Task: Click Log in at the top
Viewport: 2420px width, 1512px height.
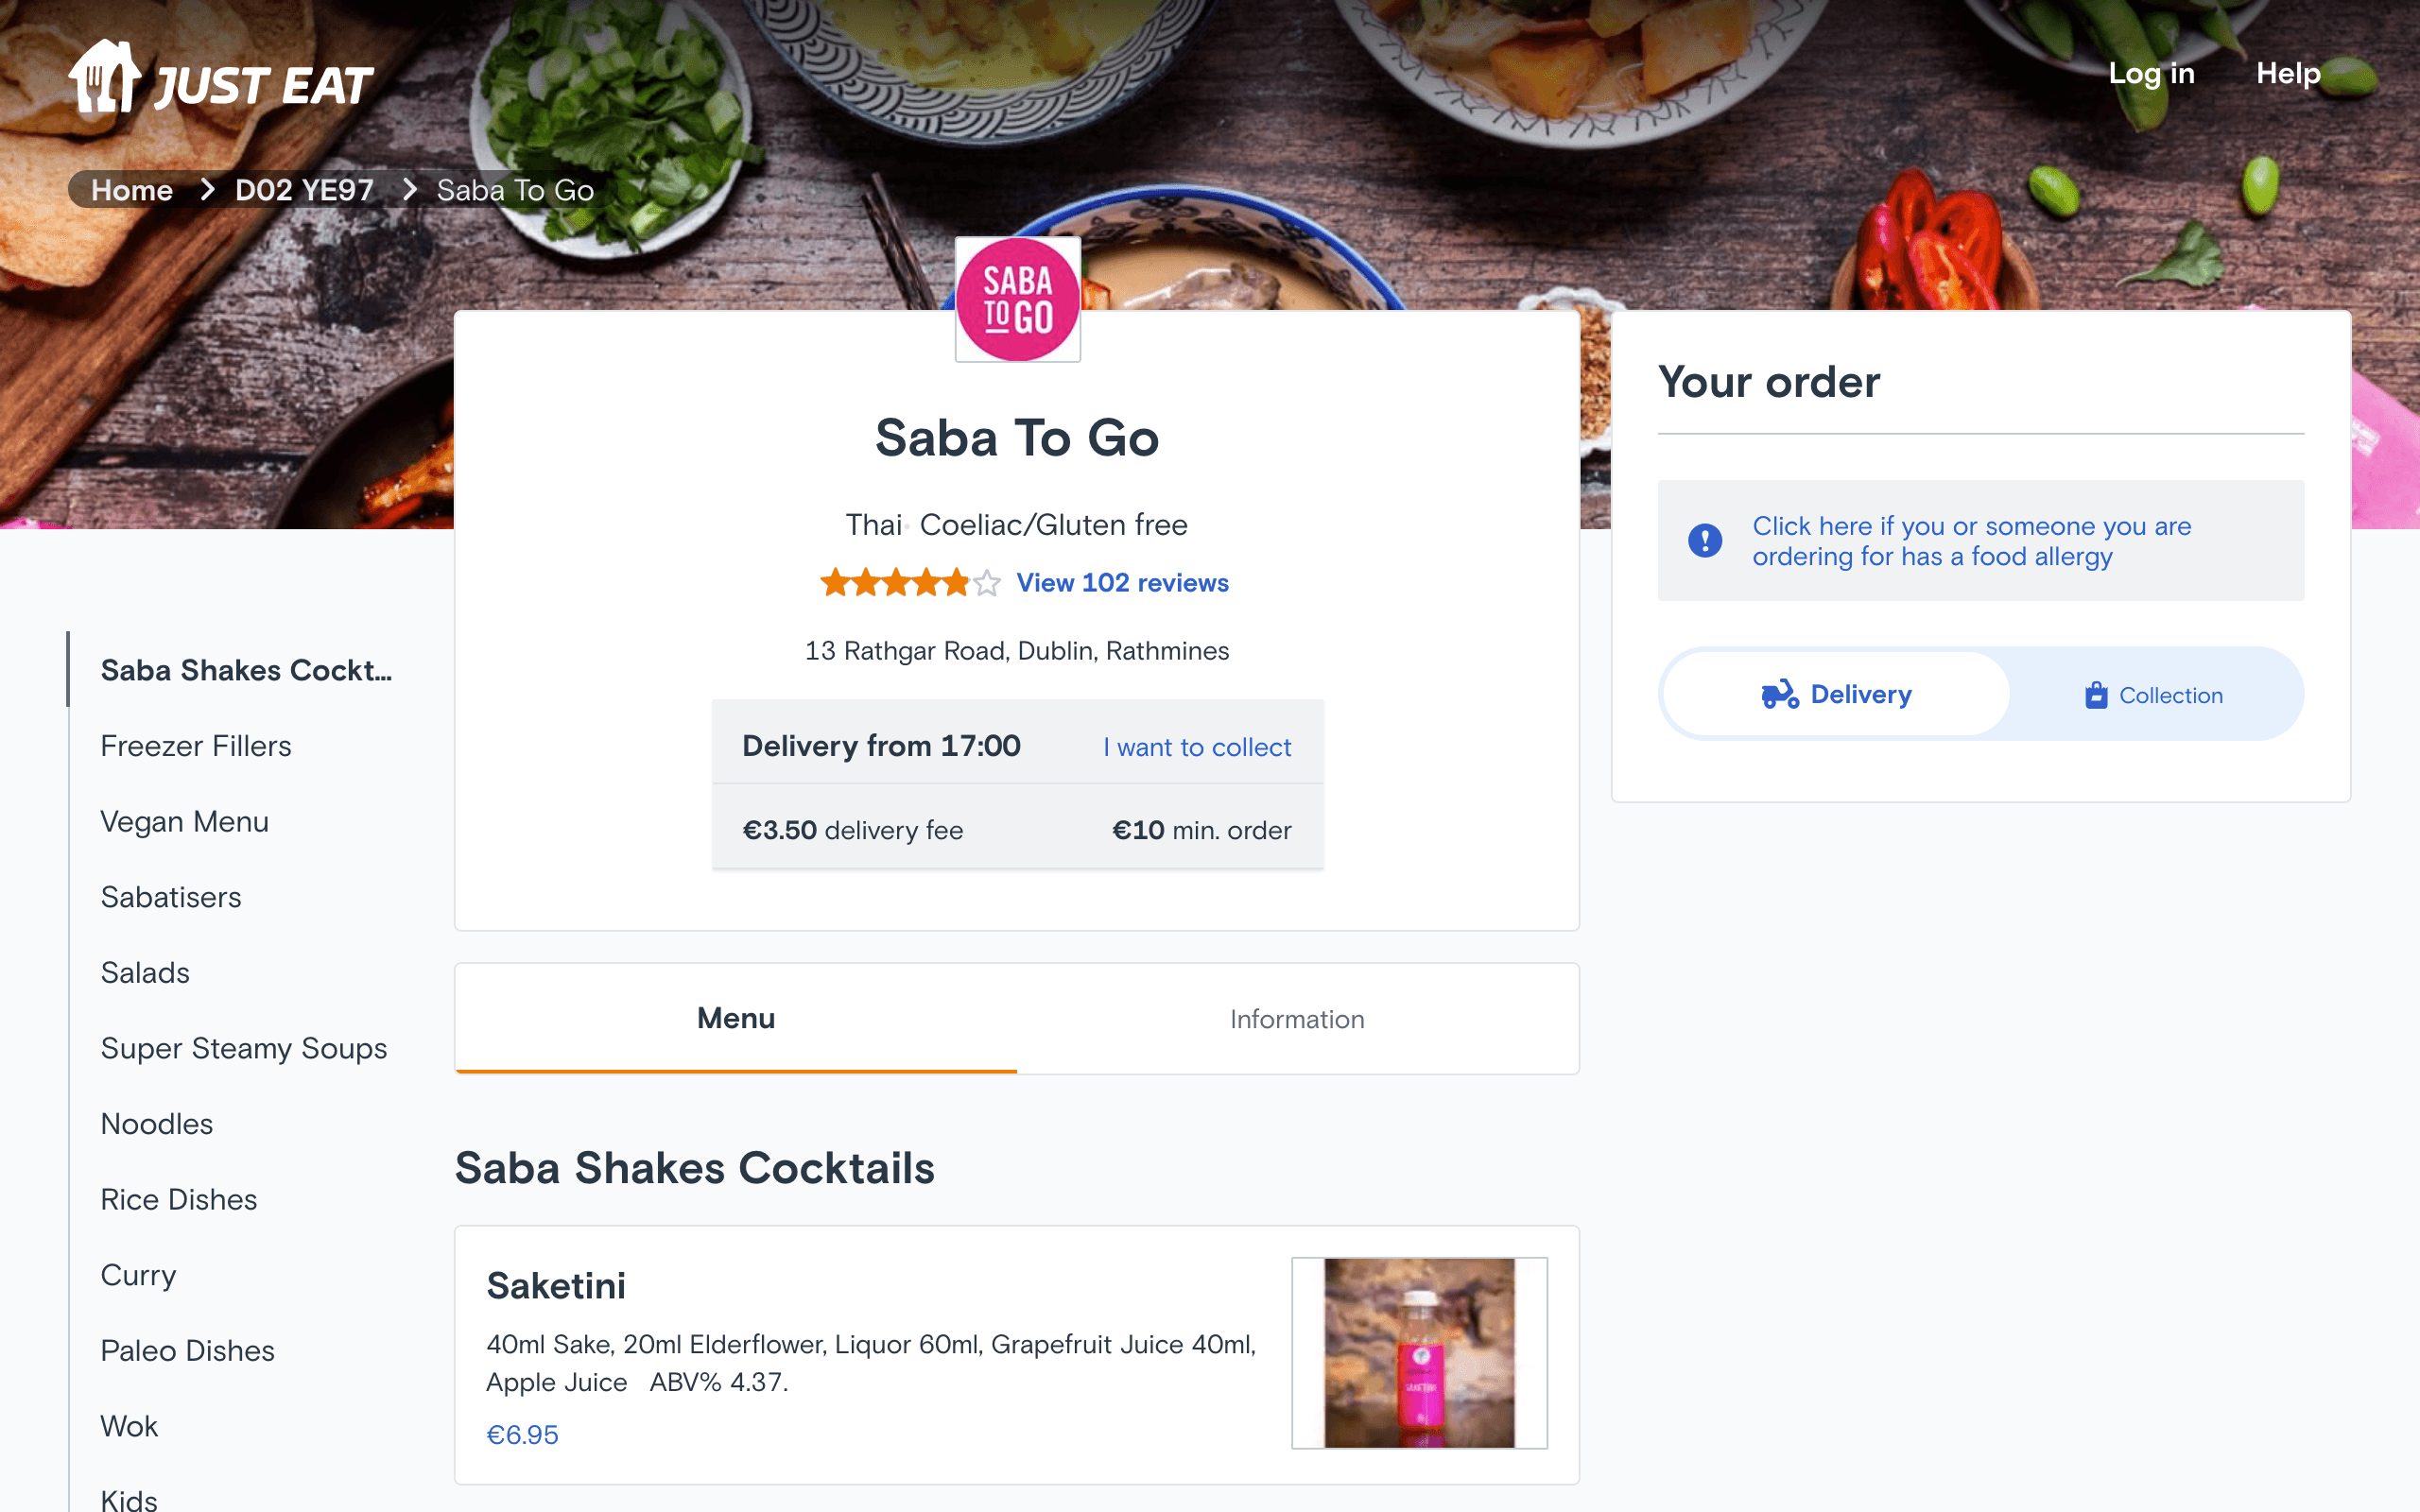Action: 2151,73
